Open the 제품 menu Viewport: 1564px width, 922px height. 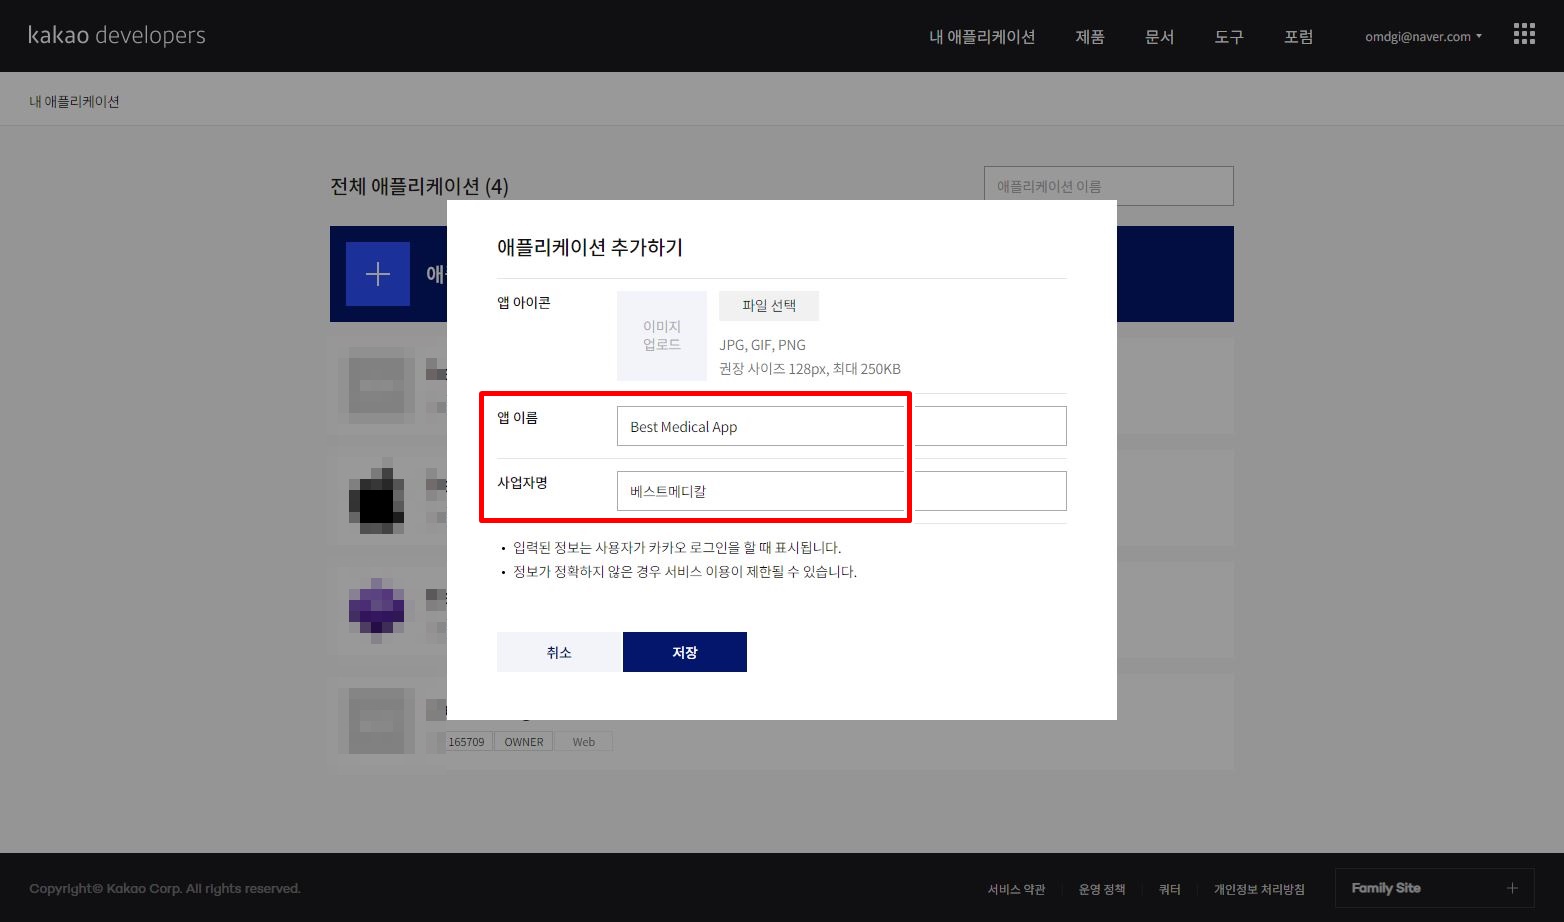click(x=1090, y=37)
